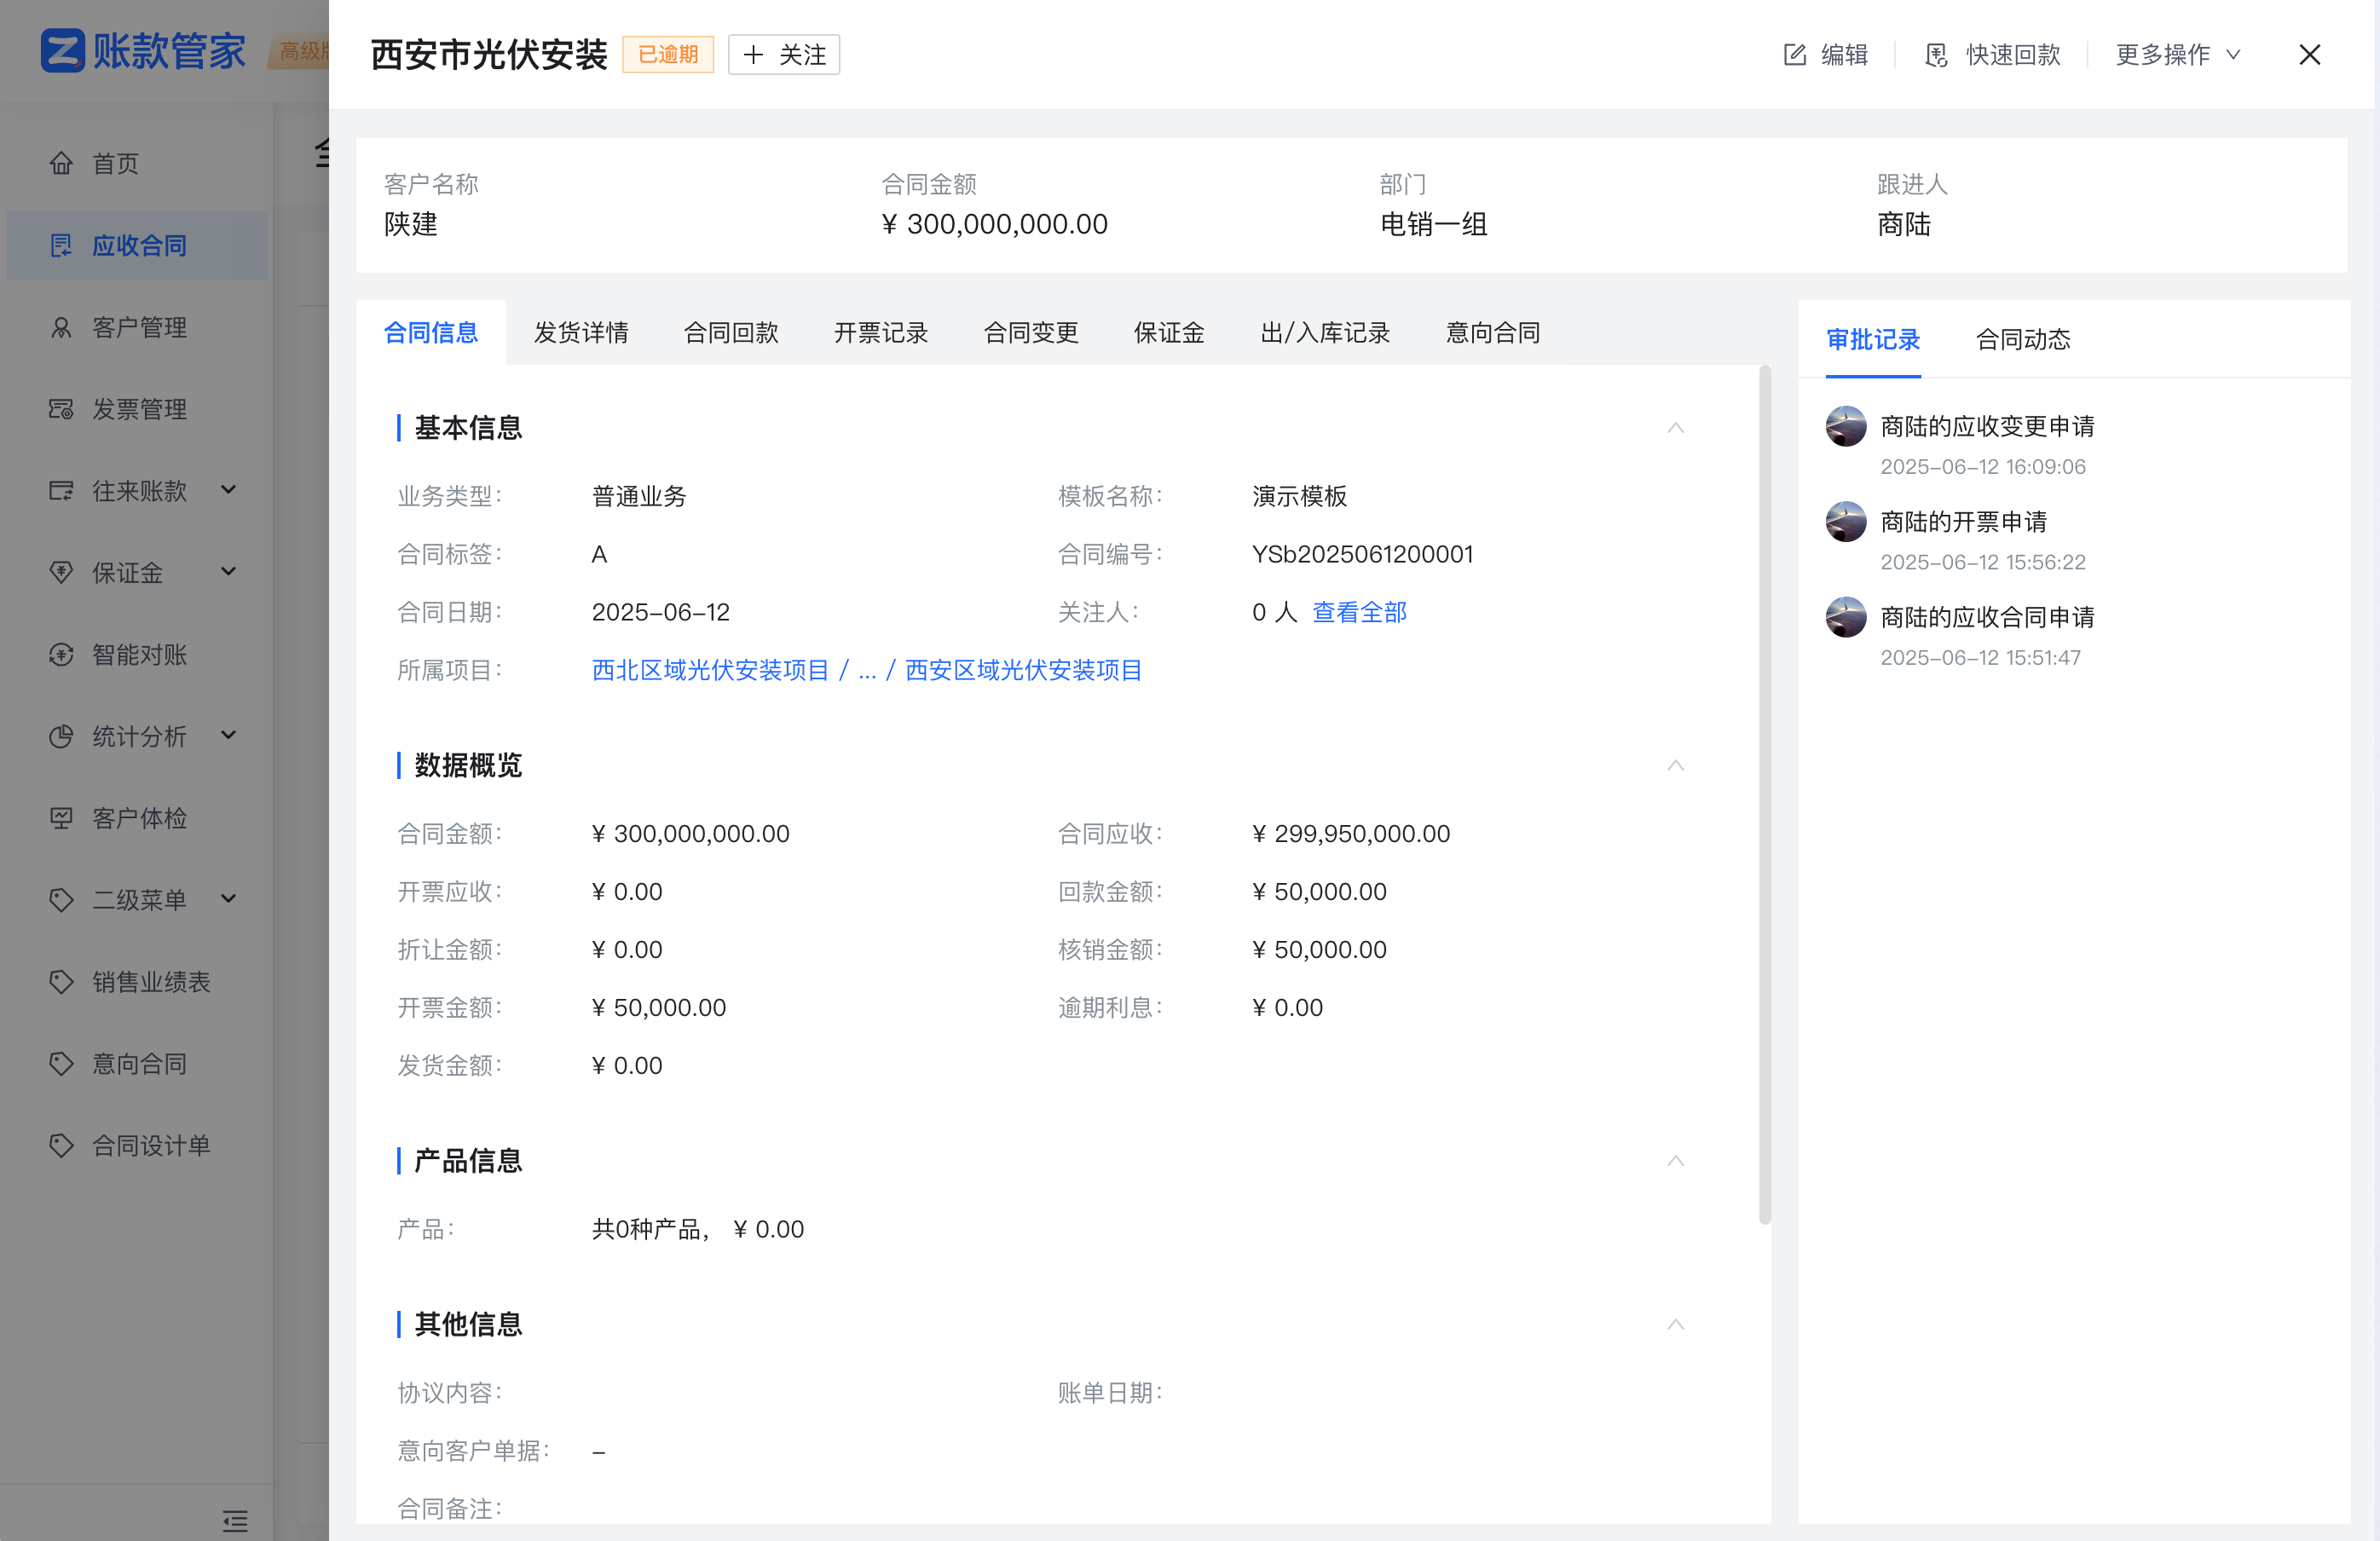Collapse sidebar using bottom menu-fold icon

pos(235,1521)
